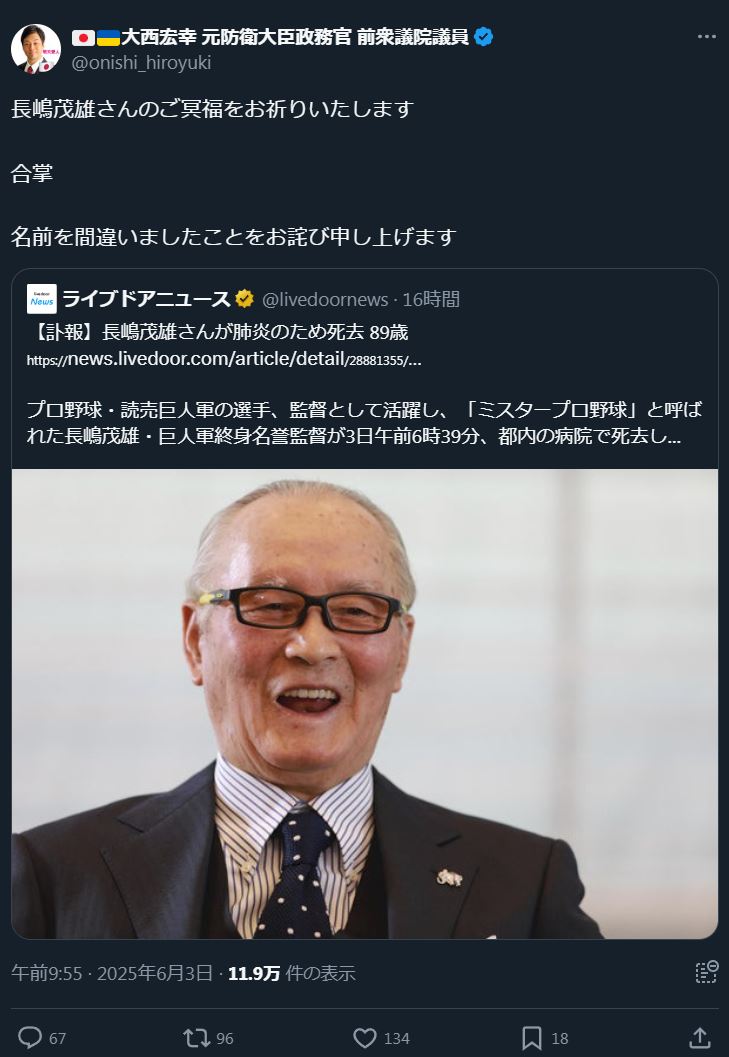Click the gold verified badge on ライブドアニュース

245,299
